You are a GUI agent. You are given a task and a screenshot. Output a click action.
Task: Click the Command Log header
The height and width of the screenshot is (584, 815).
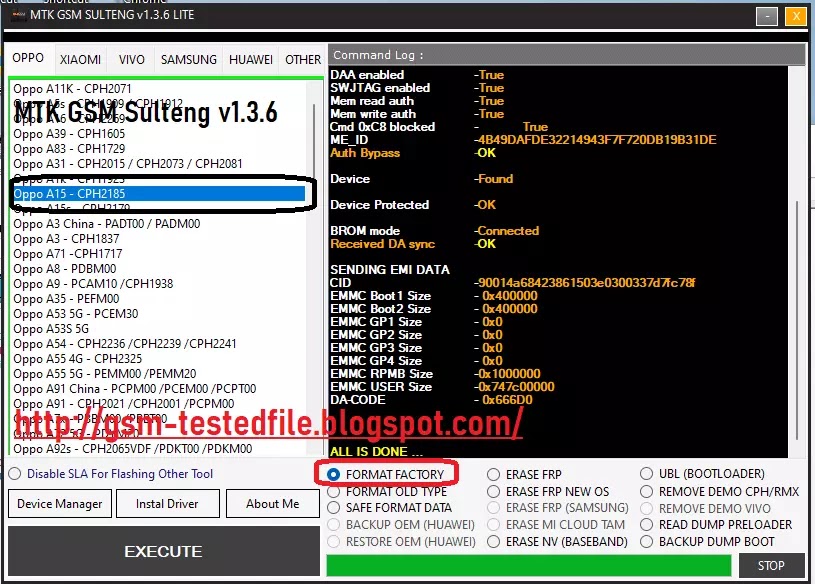pyautogui.click(x=567, y=55)
